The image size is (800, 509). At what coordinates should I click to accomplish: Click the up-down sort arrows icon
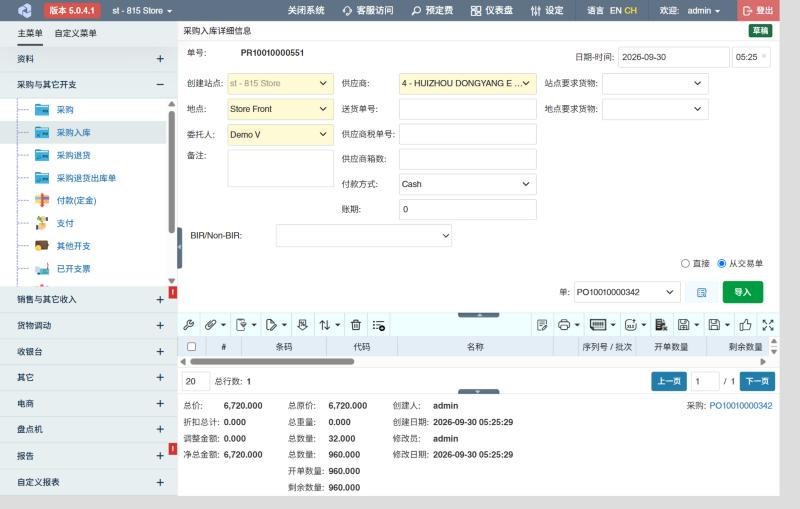pyautogui.click(x=325, y=325)
